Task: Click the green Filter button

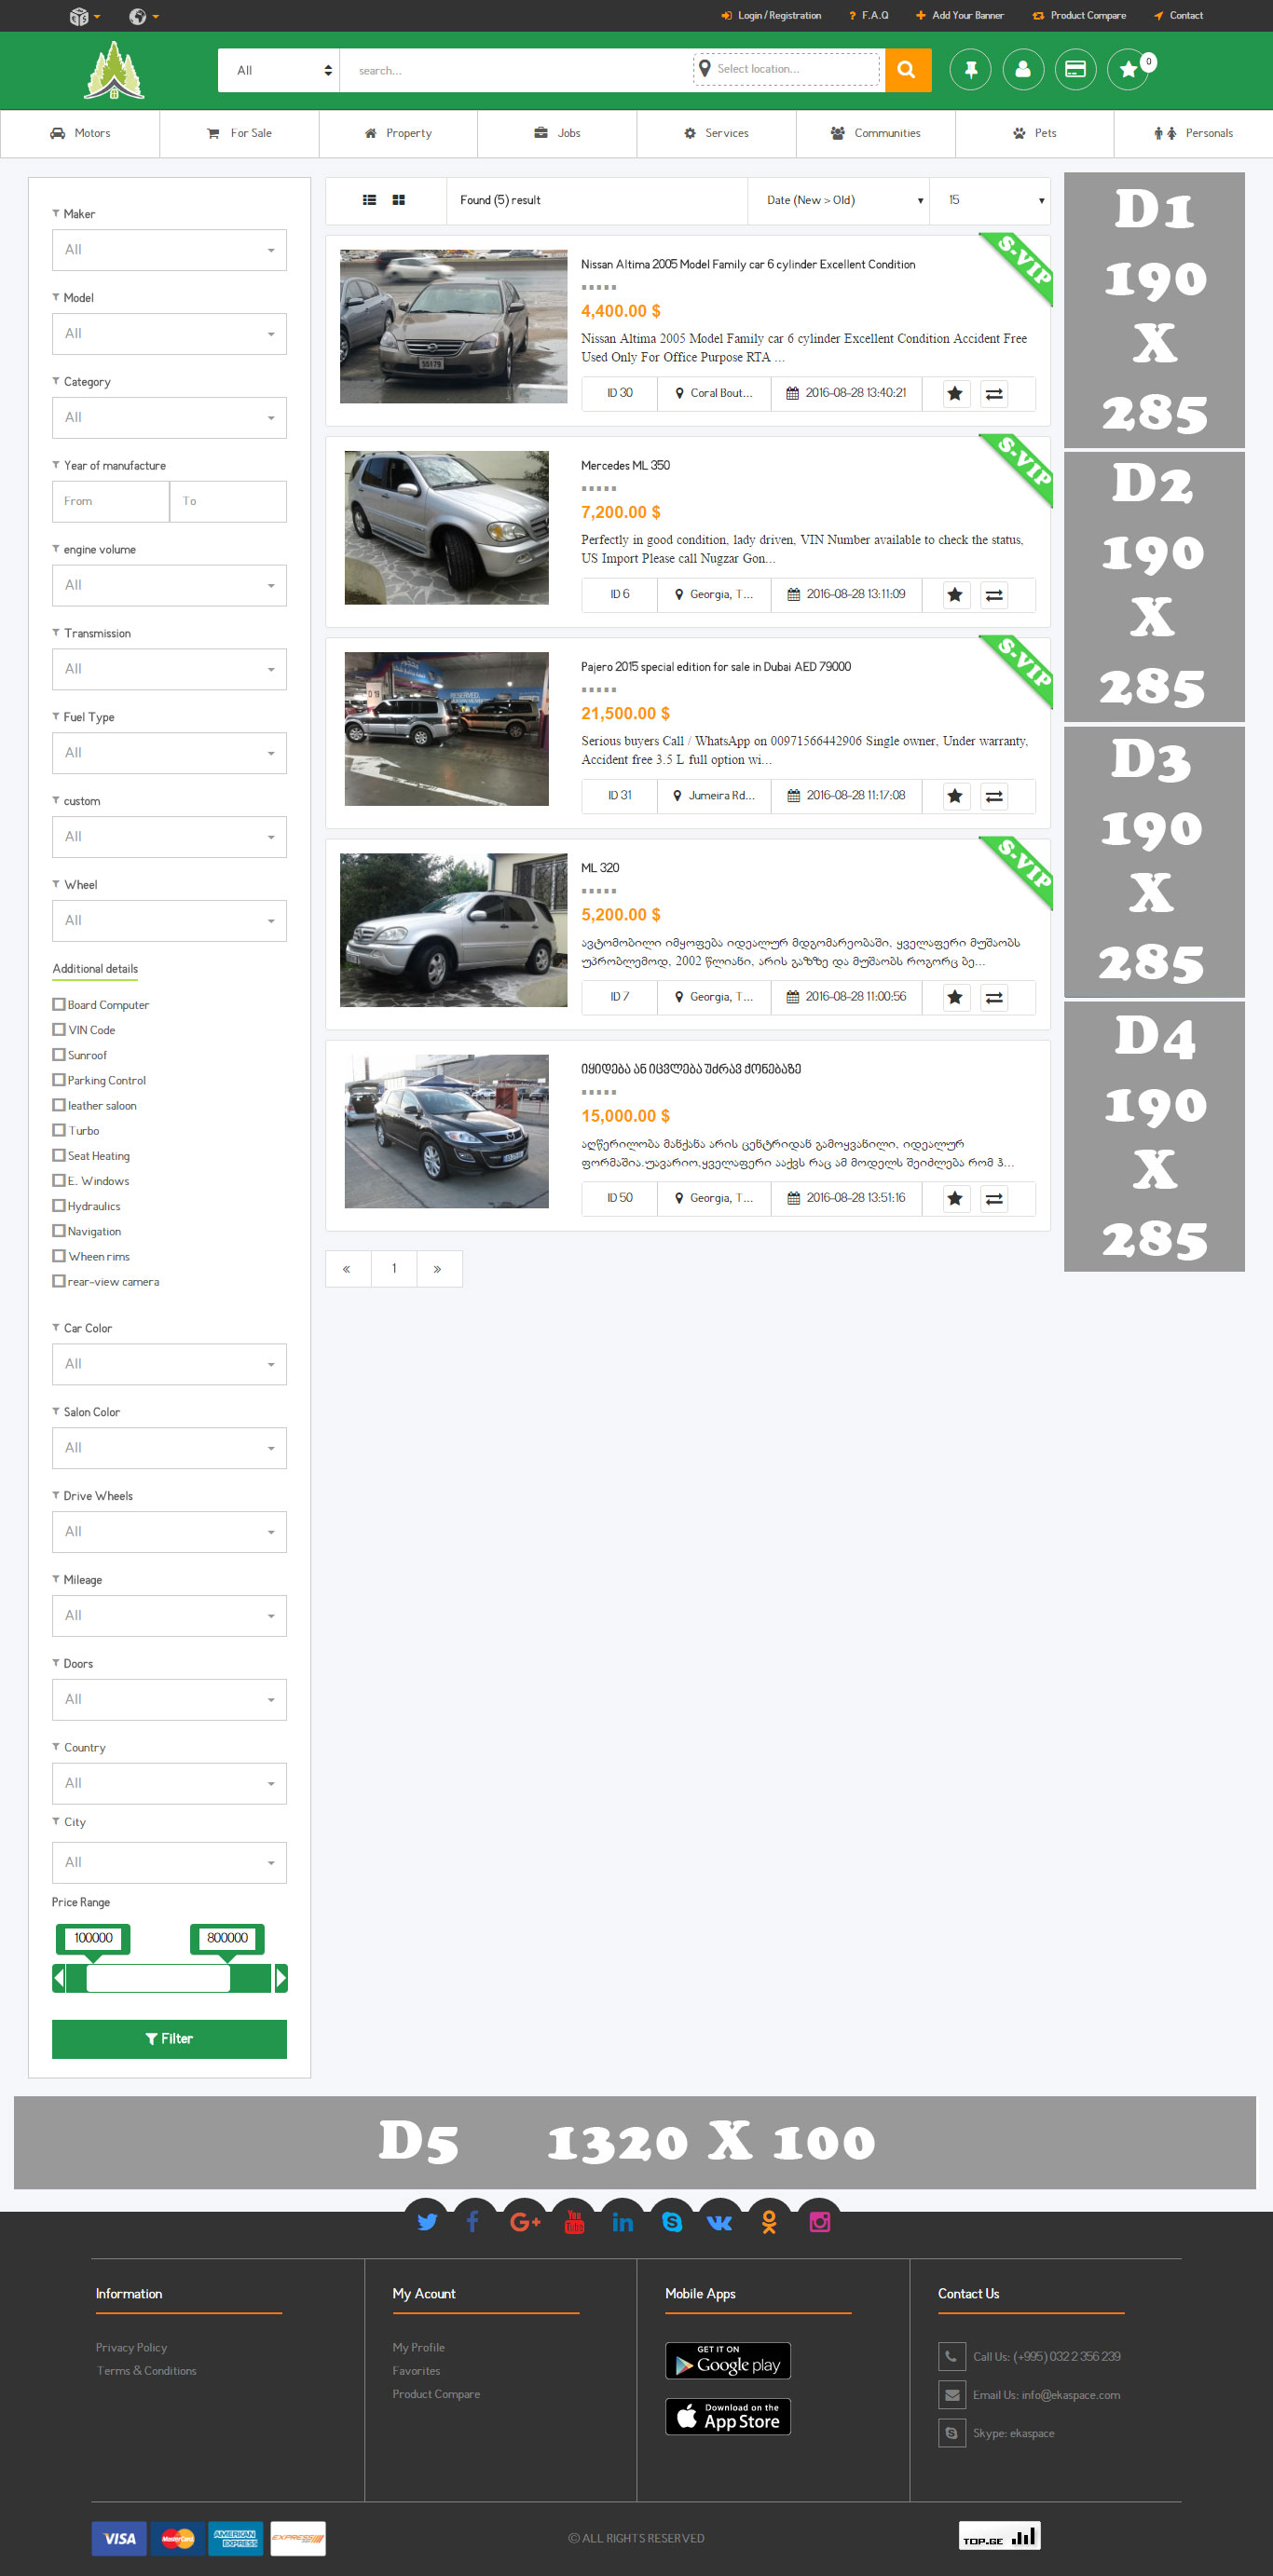Action: pyautogui.click(x=169, y=2038)
